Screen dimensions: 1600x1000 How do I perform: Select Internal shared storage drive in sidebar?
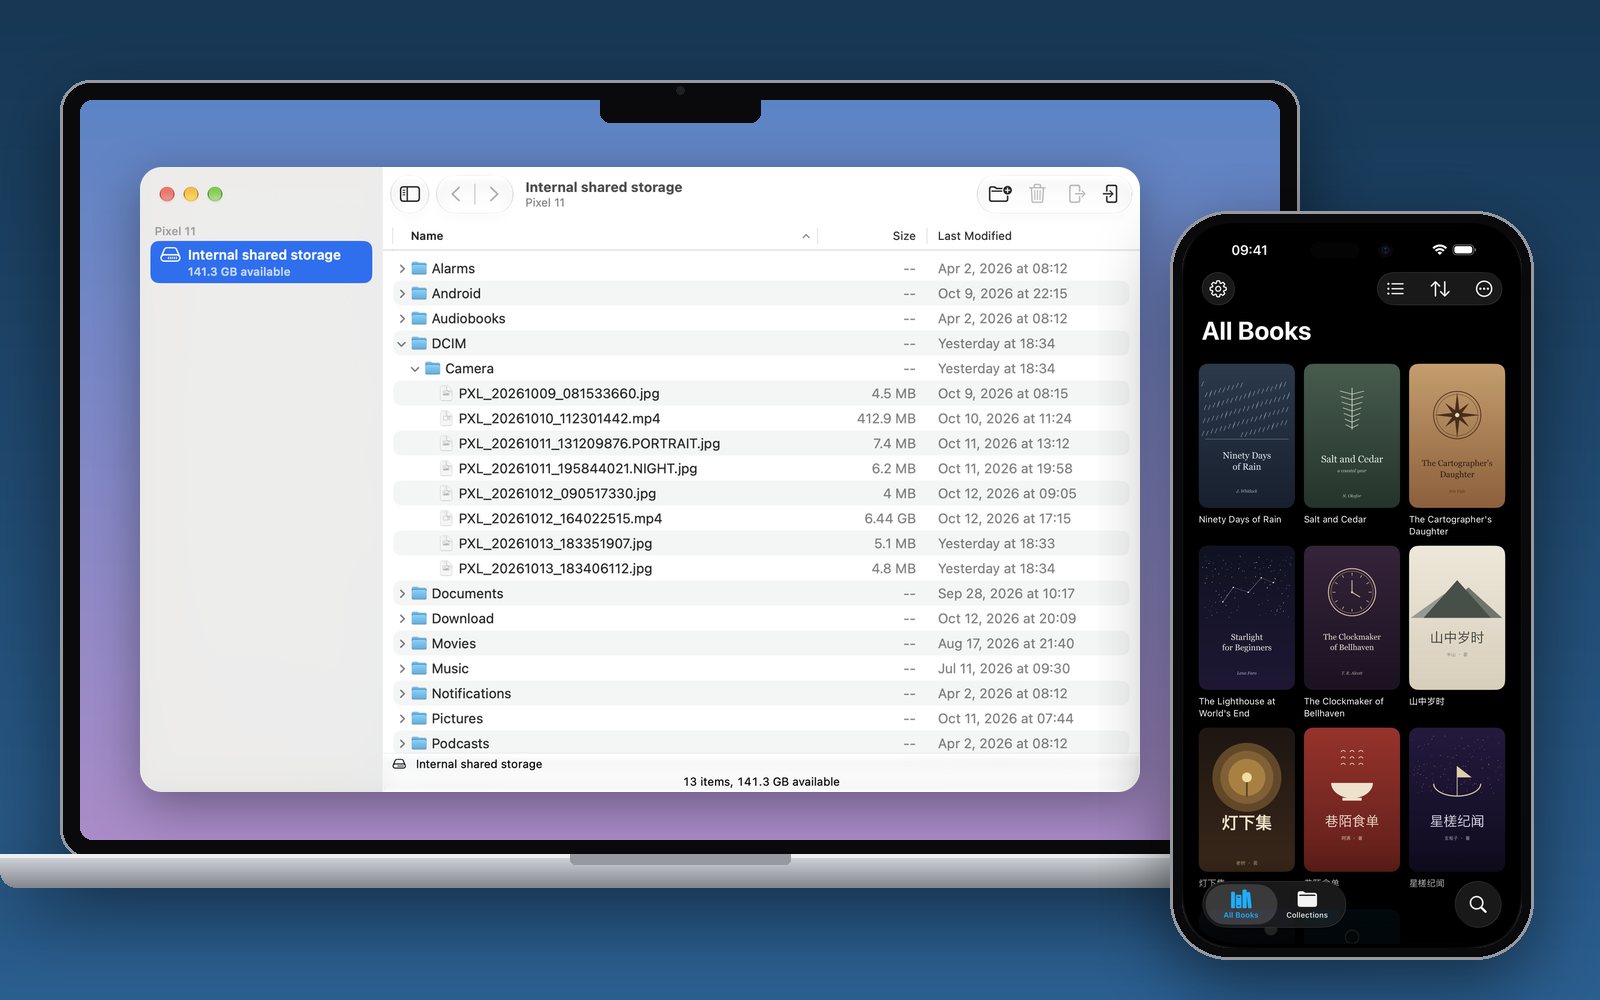[x=261, y=262]
